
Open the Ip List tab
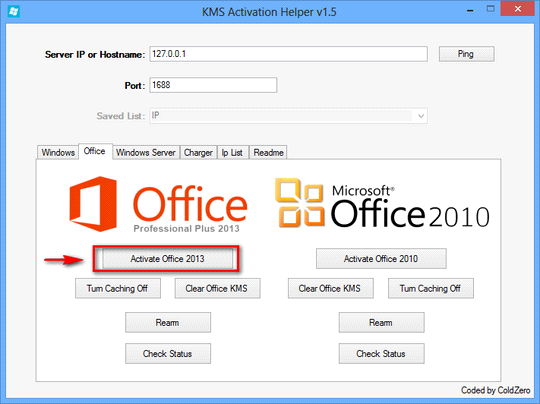(x=232, y=152)
